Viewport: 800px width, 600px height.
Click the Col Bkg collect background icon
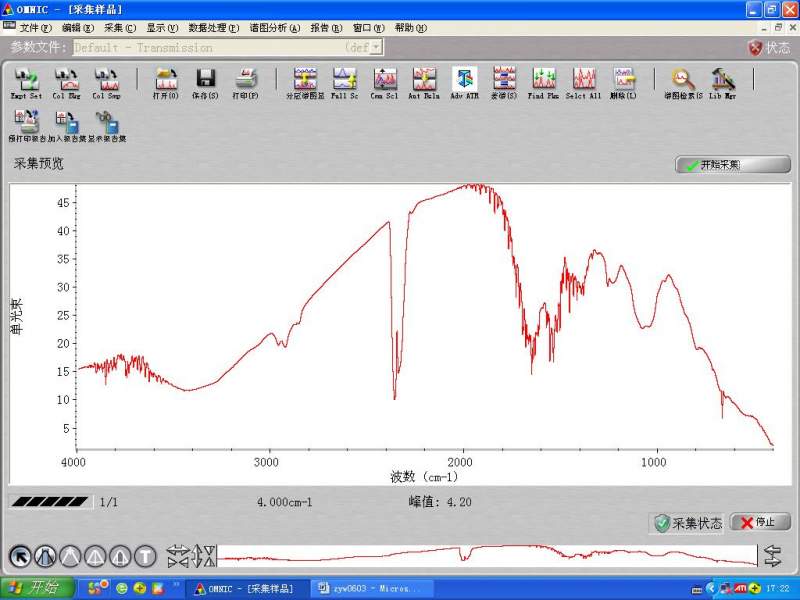(x=66, y=83)
